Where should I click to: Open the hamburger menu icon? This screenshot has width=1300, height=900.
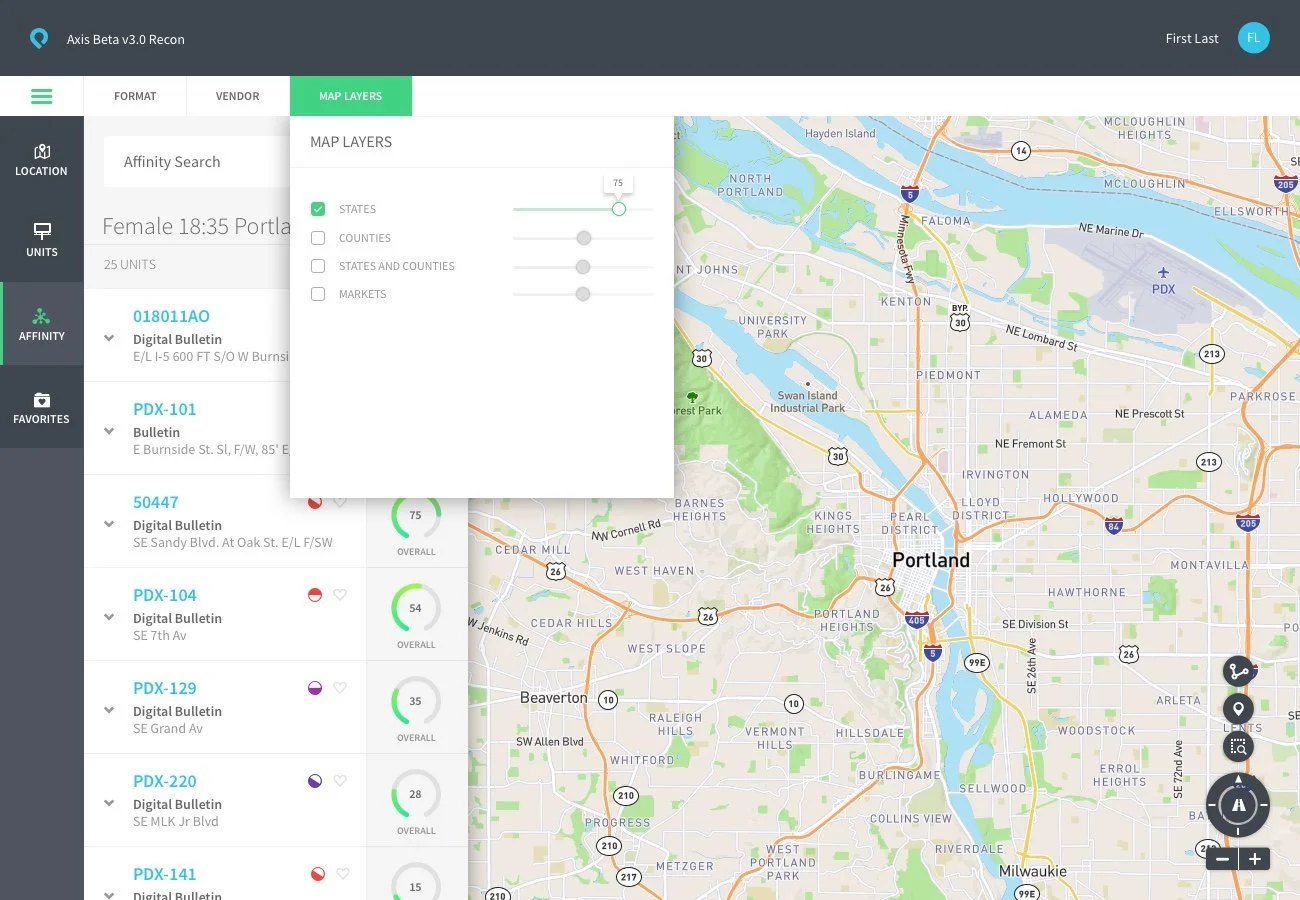click(x=41, y=96)
